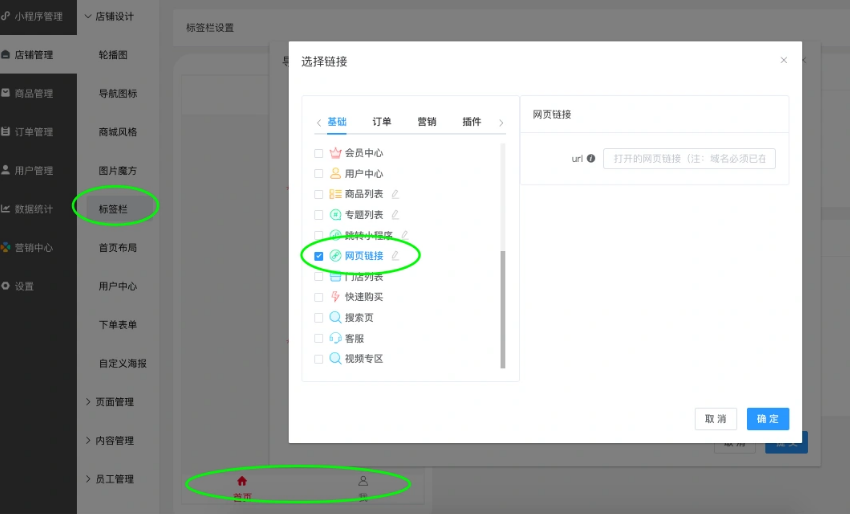850x514 pixels.
Task: Click the 设置 gear icon in sidebar
Action: tap(5, 286)
